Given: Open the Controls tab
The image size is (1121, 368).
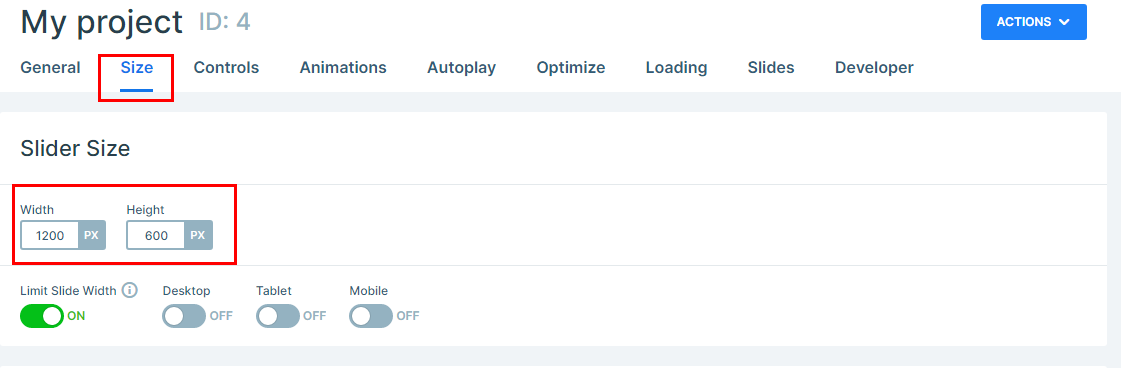Looking at the screenshot, I should 226,68.
